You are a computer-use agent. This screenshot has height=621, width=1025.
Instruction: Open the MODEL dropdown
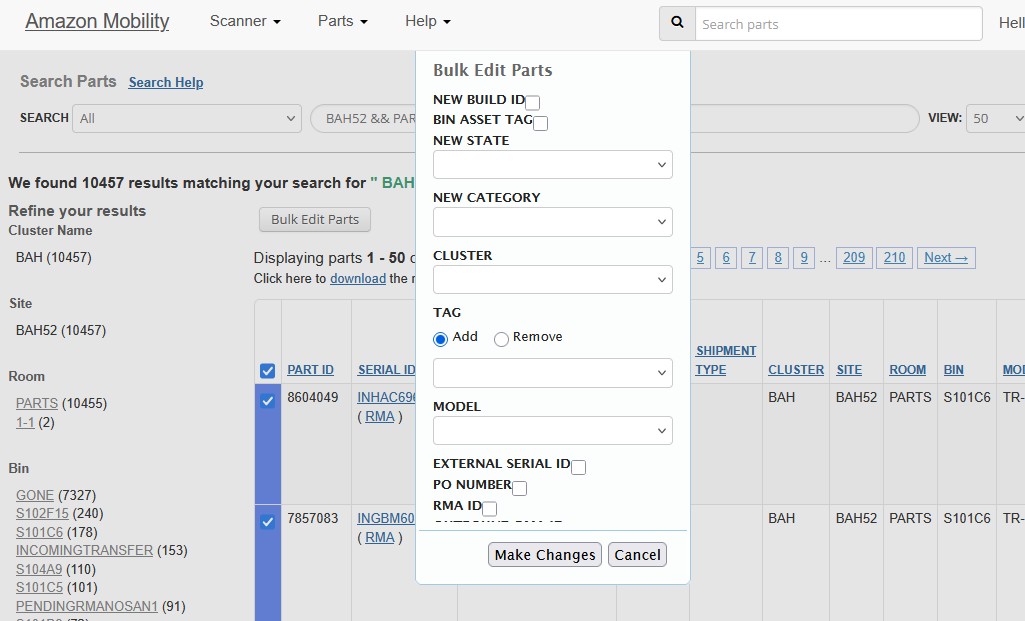552,430
